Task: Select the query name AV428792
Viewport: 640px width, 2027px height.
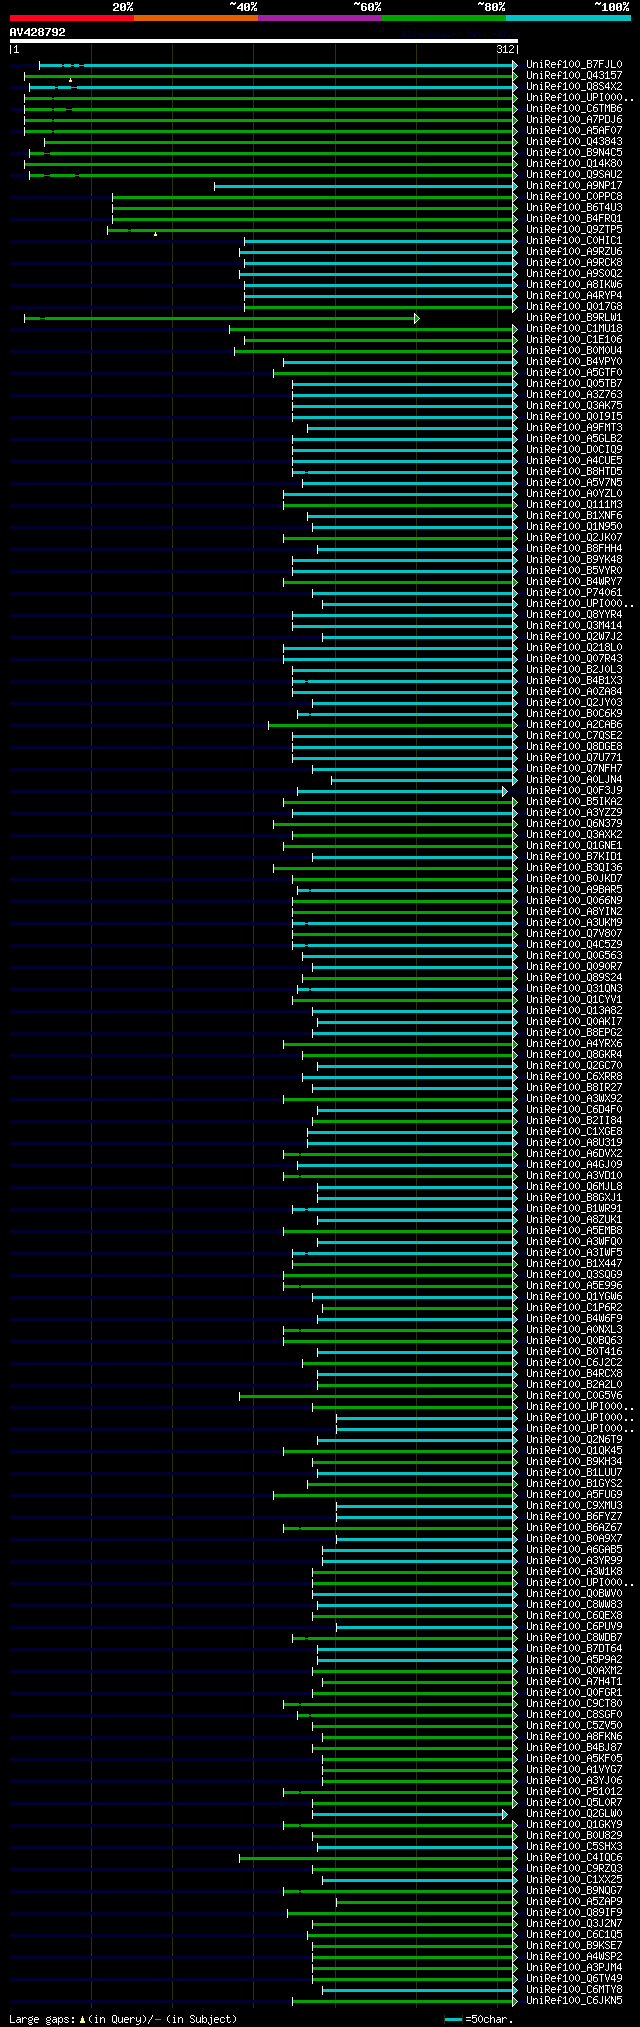Action: [38, 32]
